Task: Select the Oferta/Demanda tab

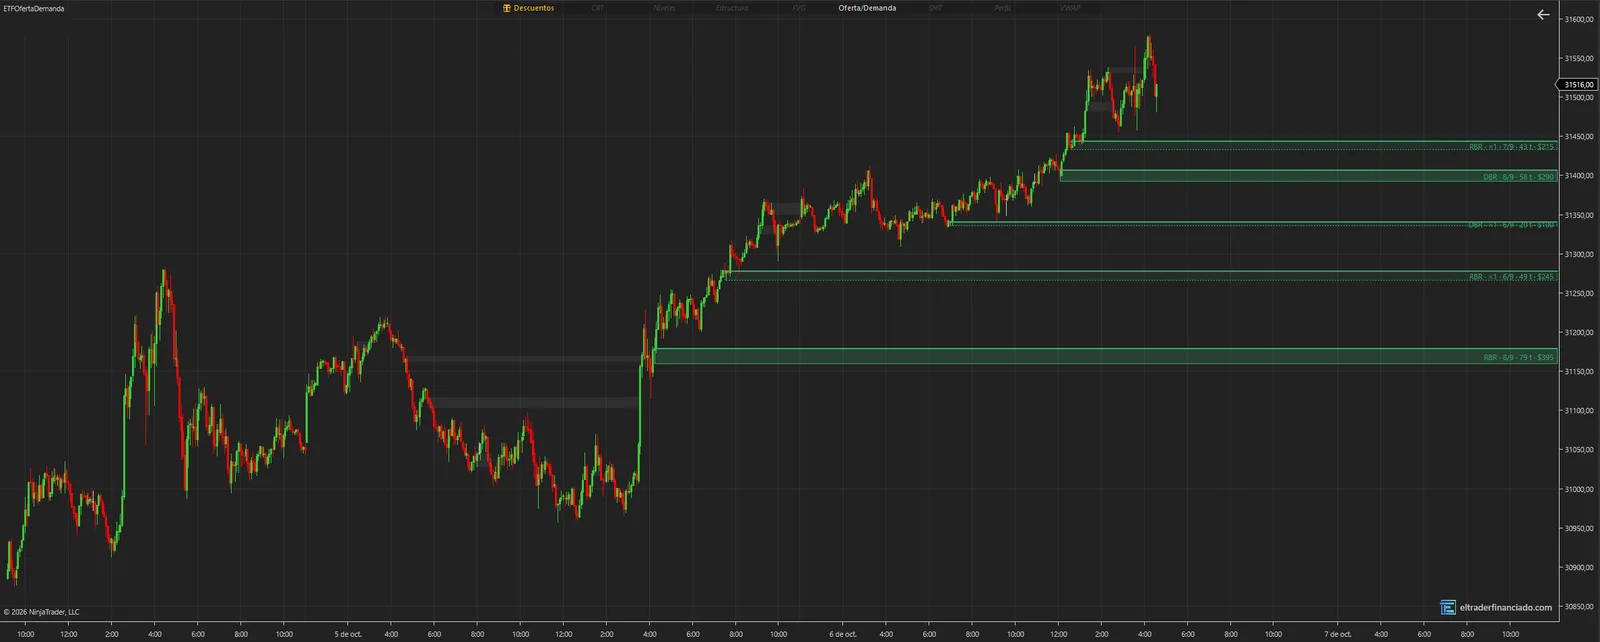Action: (867, 8)
